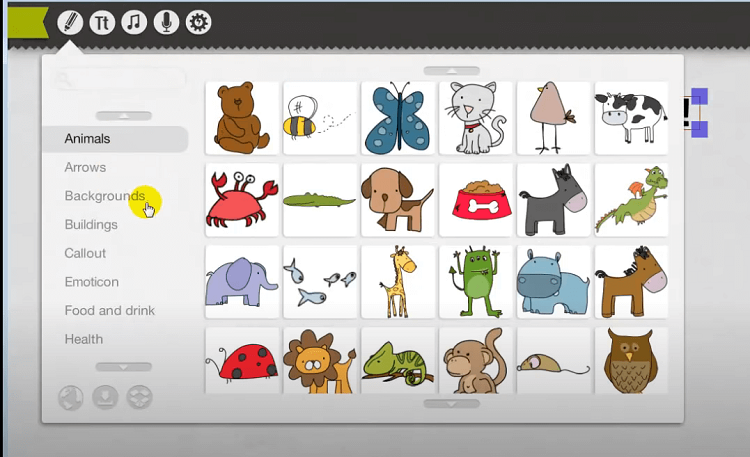Screen dimensions: 750x457
Task: Select the Callout category
Action: coord(85,253)
